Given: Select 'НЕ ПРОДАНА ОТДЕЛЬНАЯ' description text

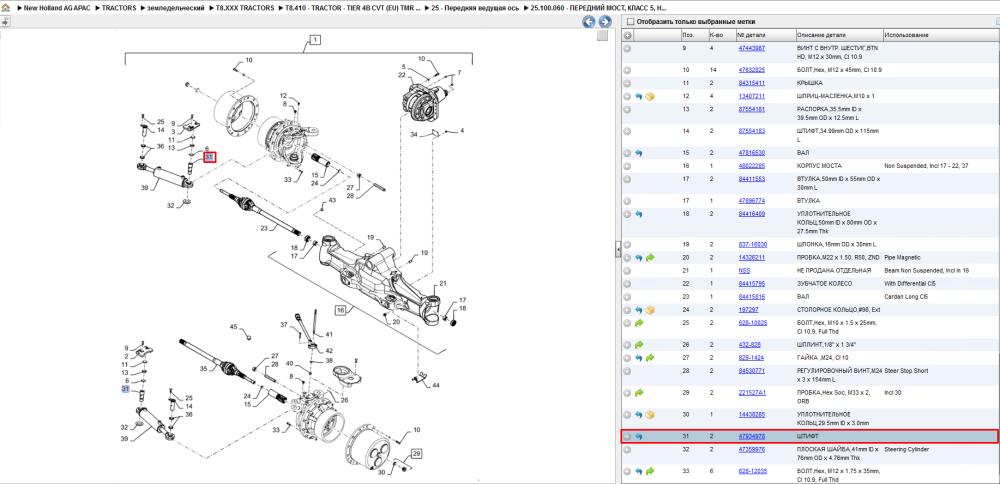Looking at the screenshot, I should (834, 270).
